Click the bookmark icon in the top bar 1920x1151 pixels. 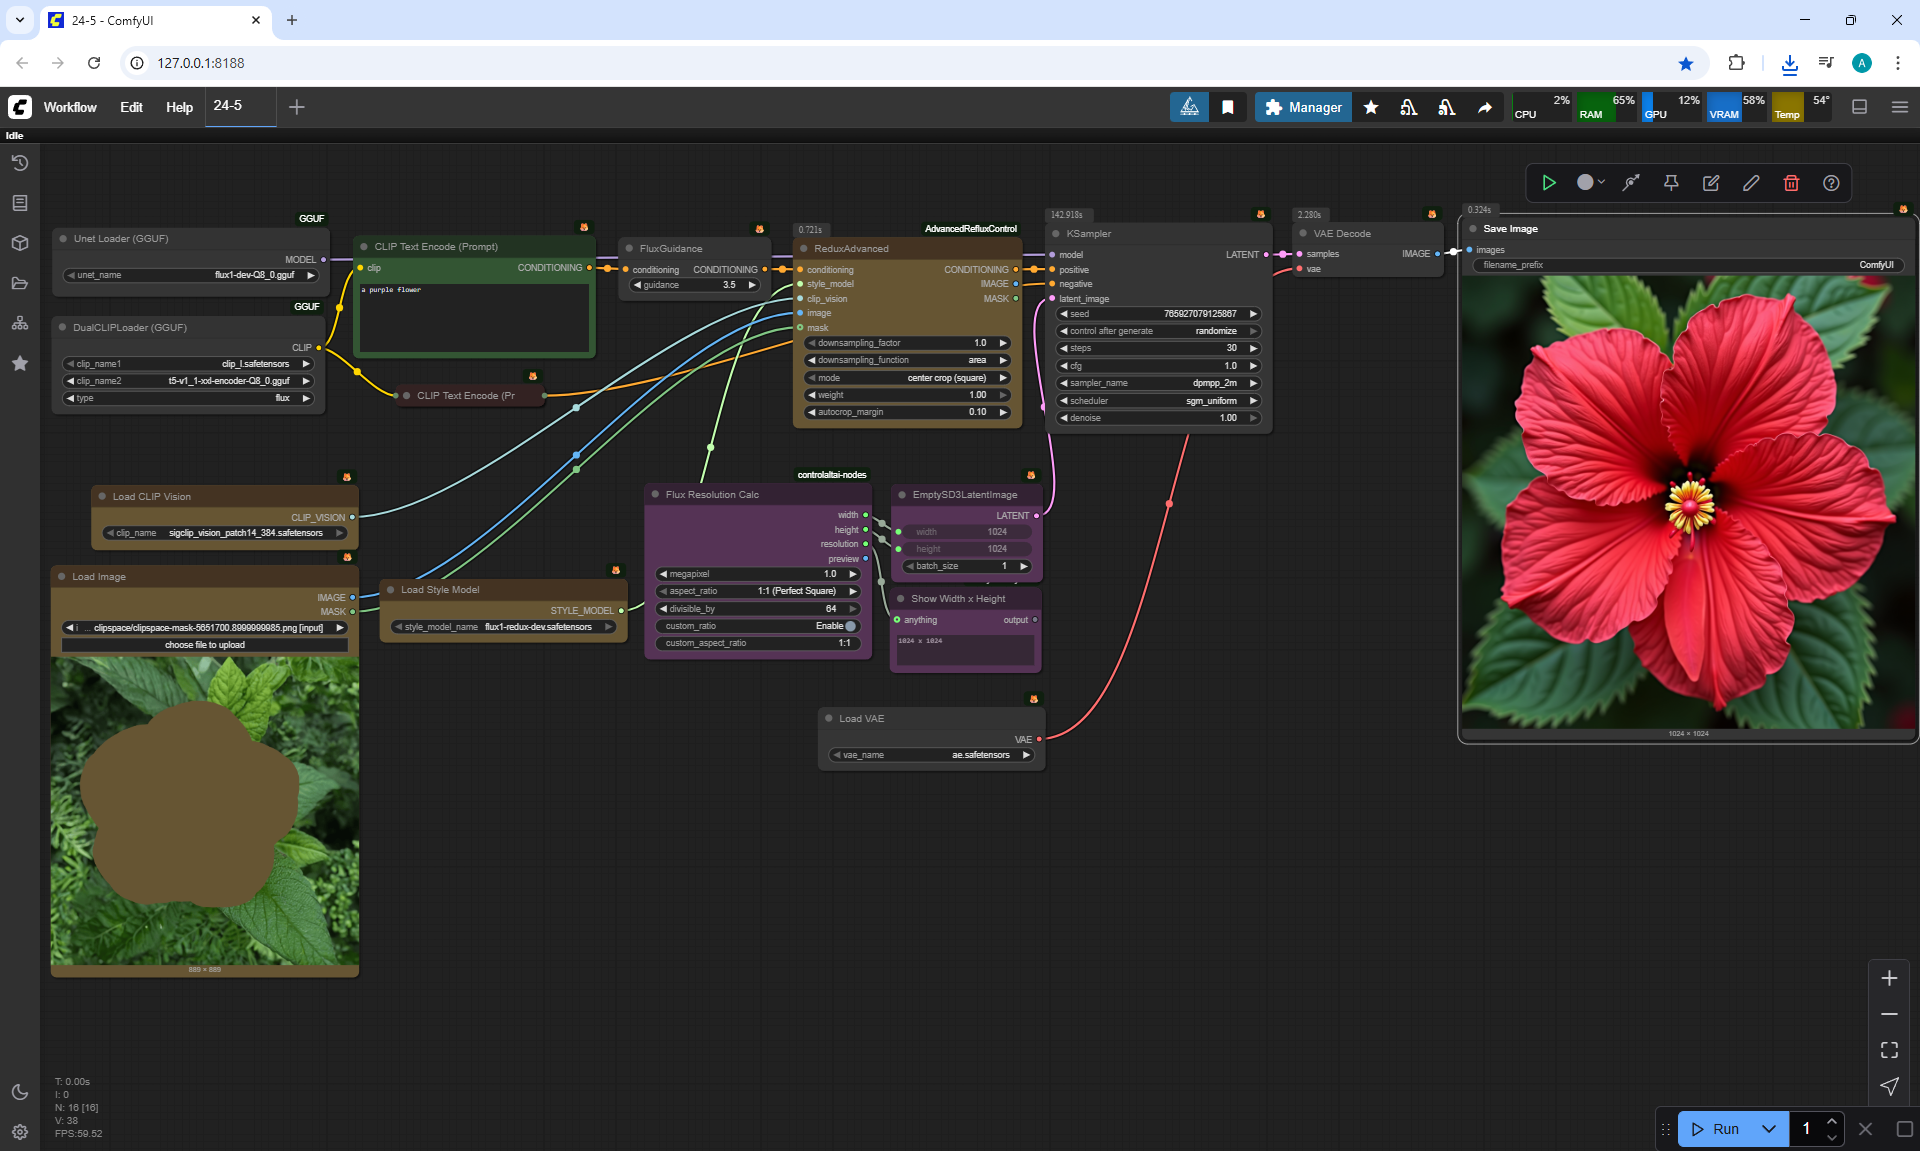[1228, 107]
